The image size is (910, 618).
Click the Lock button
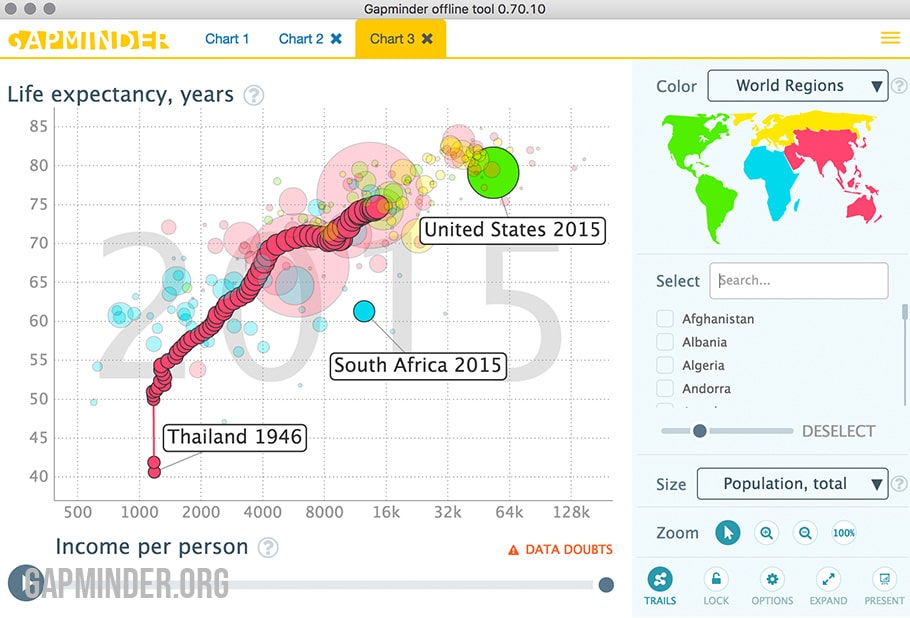tap(716, 586)
